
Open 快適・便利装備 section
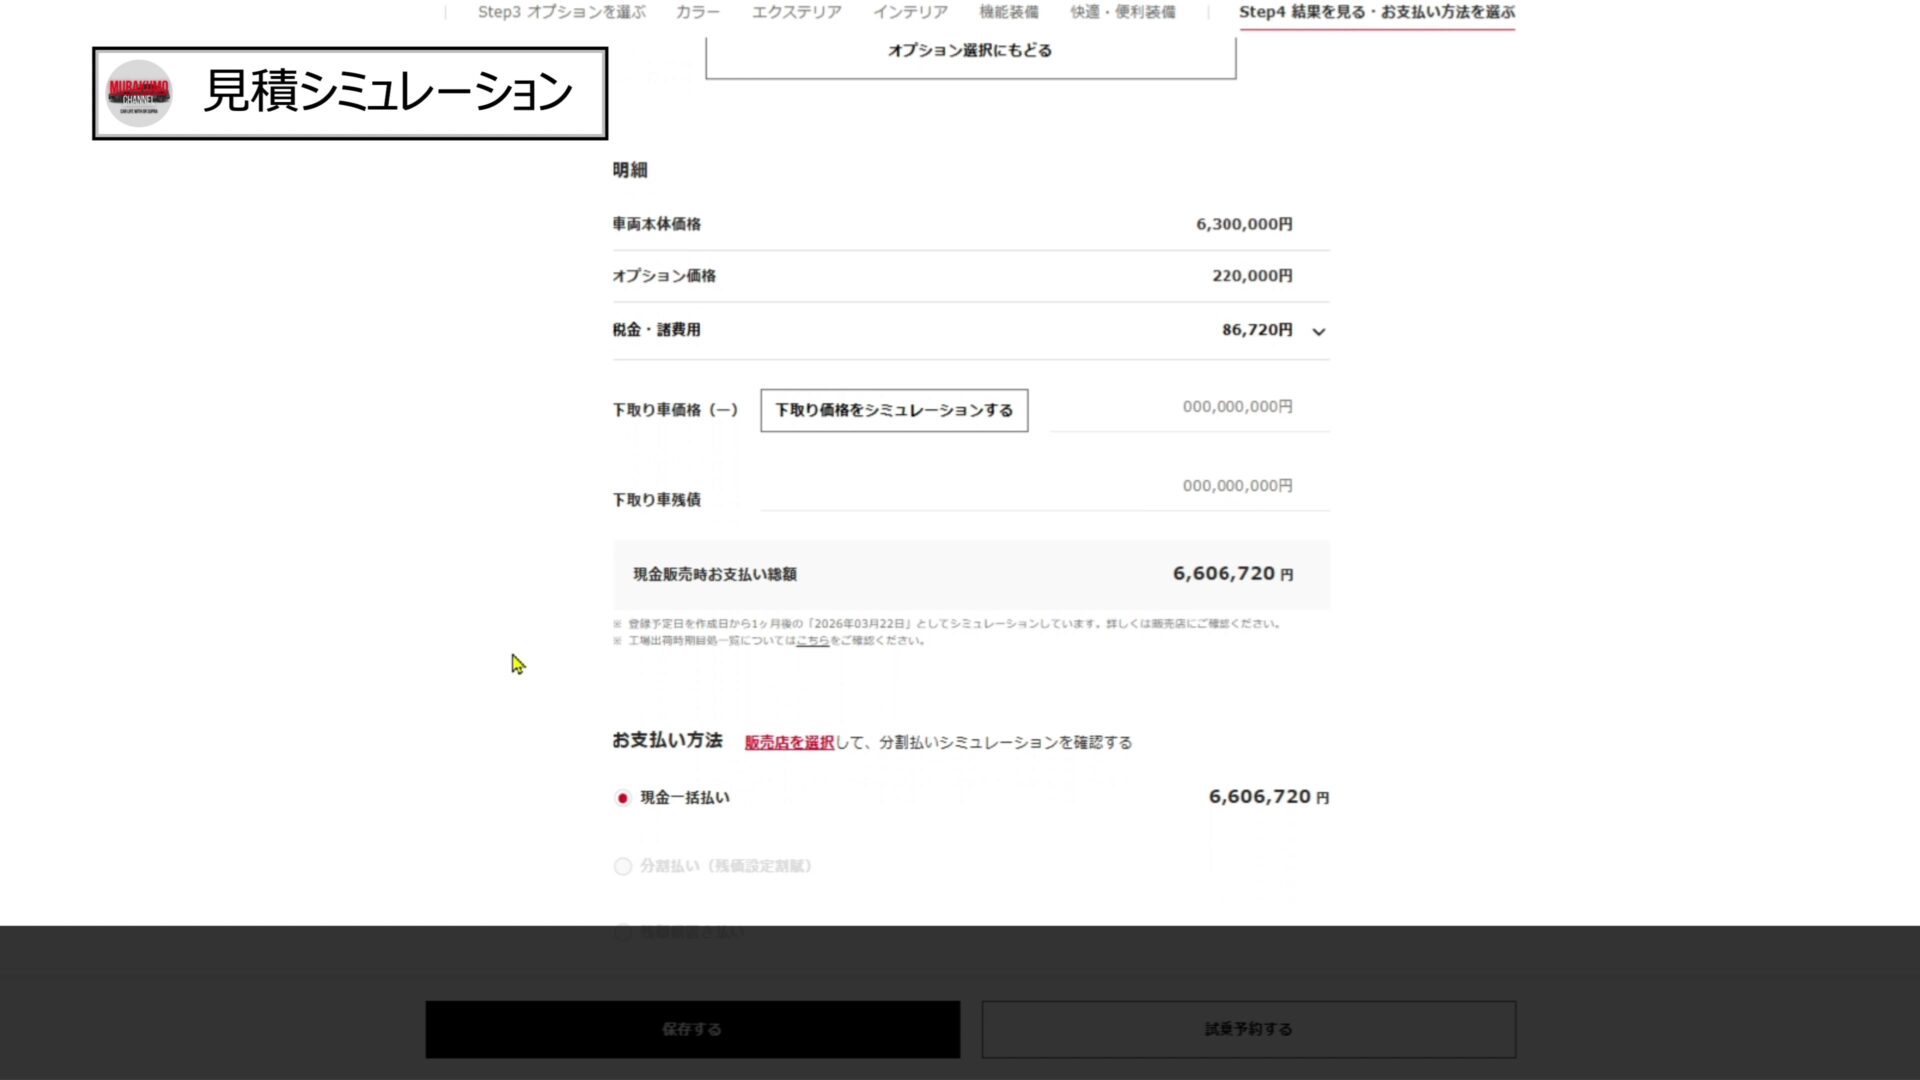[x=1122, y=12]
